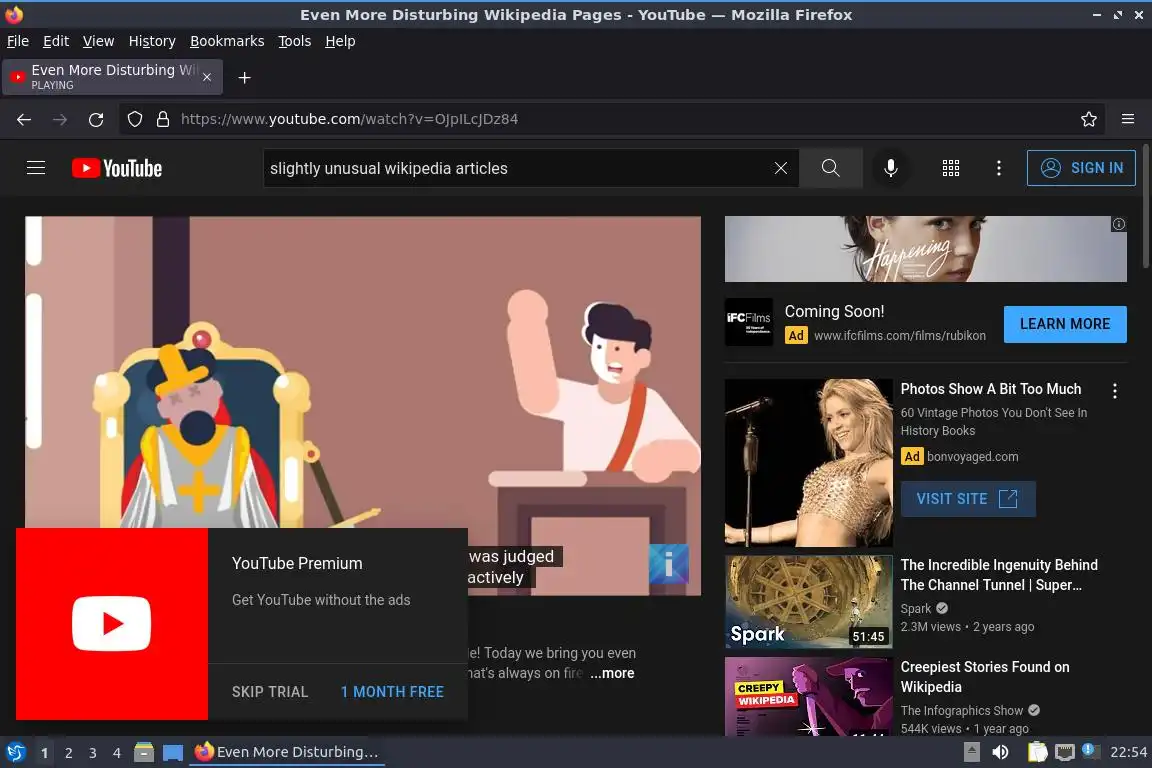Open the tracking protection shield

coord(134,119)
